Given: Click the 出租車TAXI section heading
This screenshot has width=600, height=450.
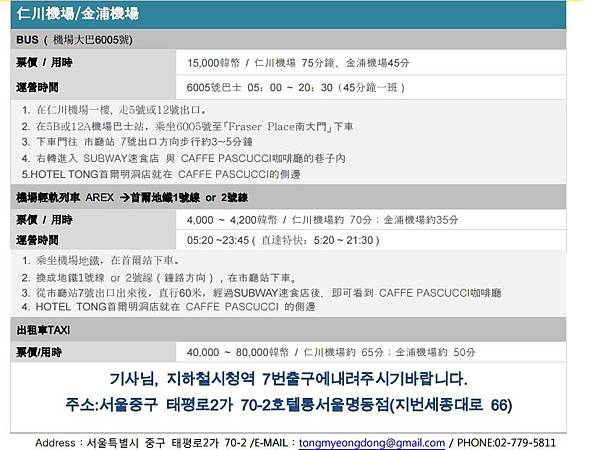Looking at the screenshot, I should (x=43, y=330).
